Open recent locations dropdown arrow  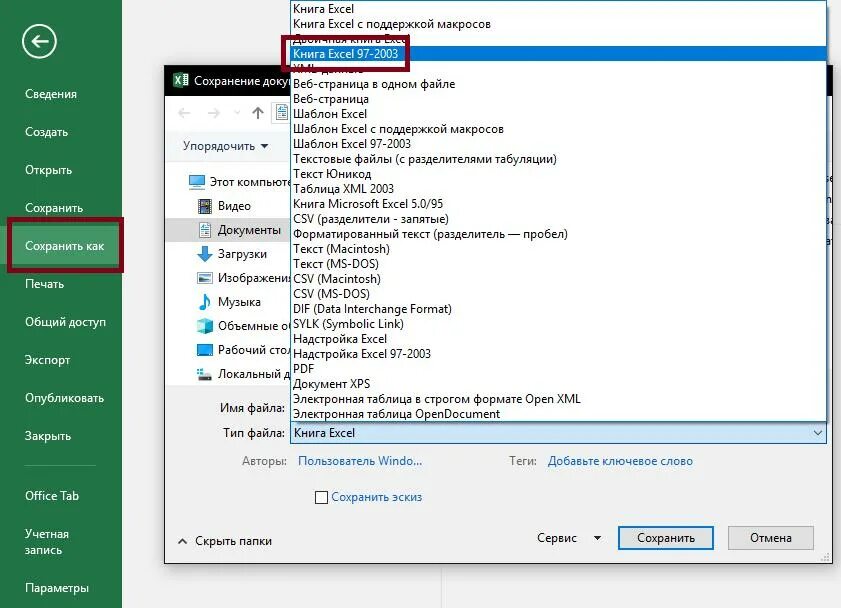237,113
